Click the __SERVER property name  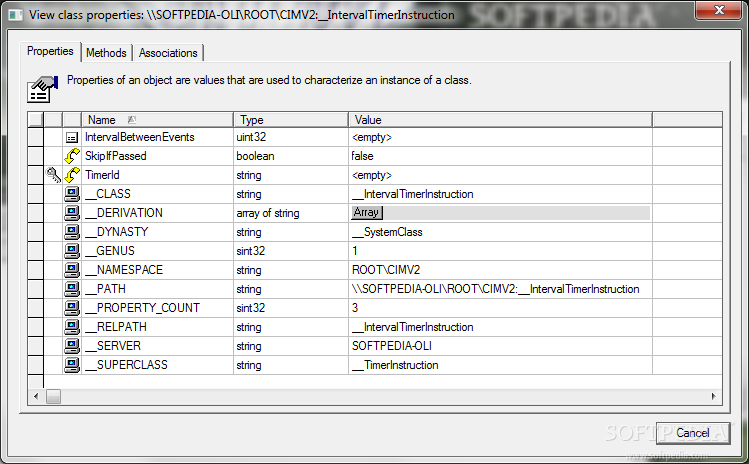click(x=113, y=346)
